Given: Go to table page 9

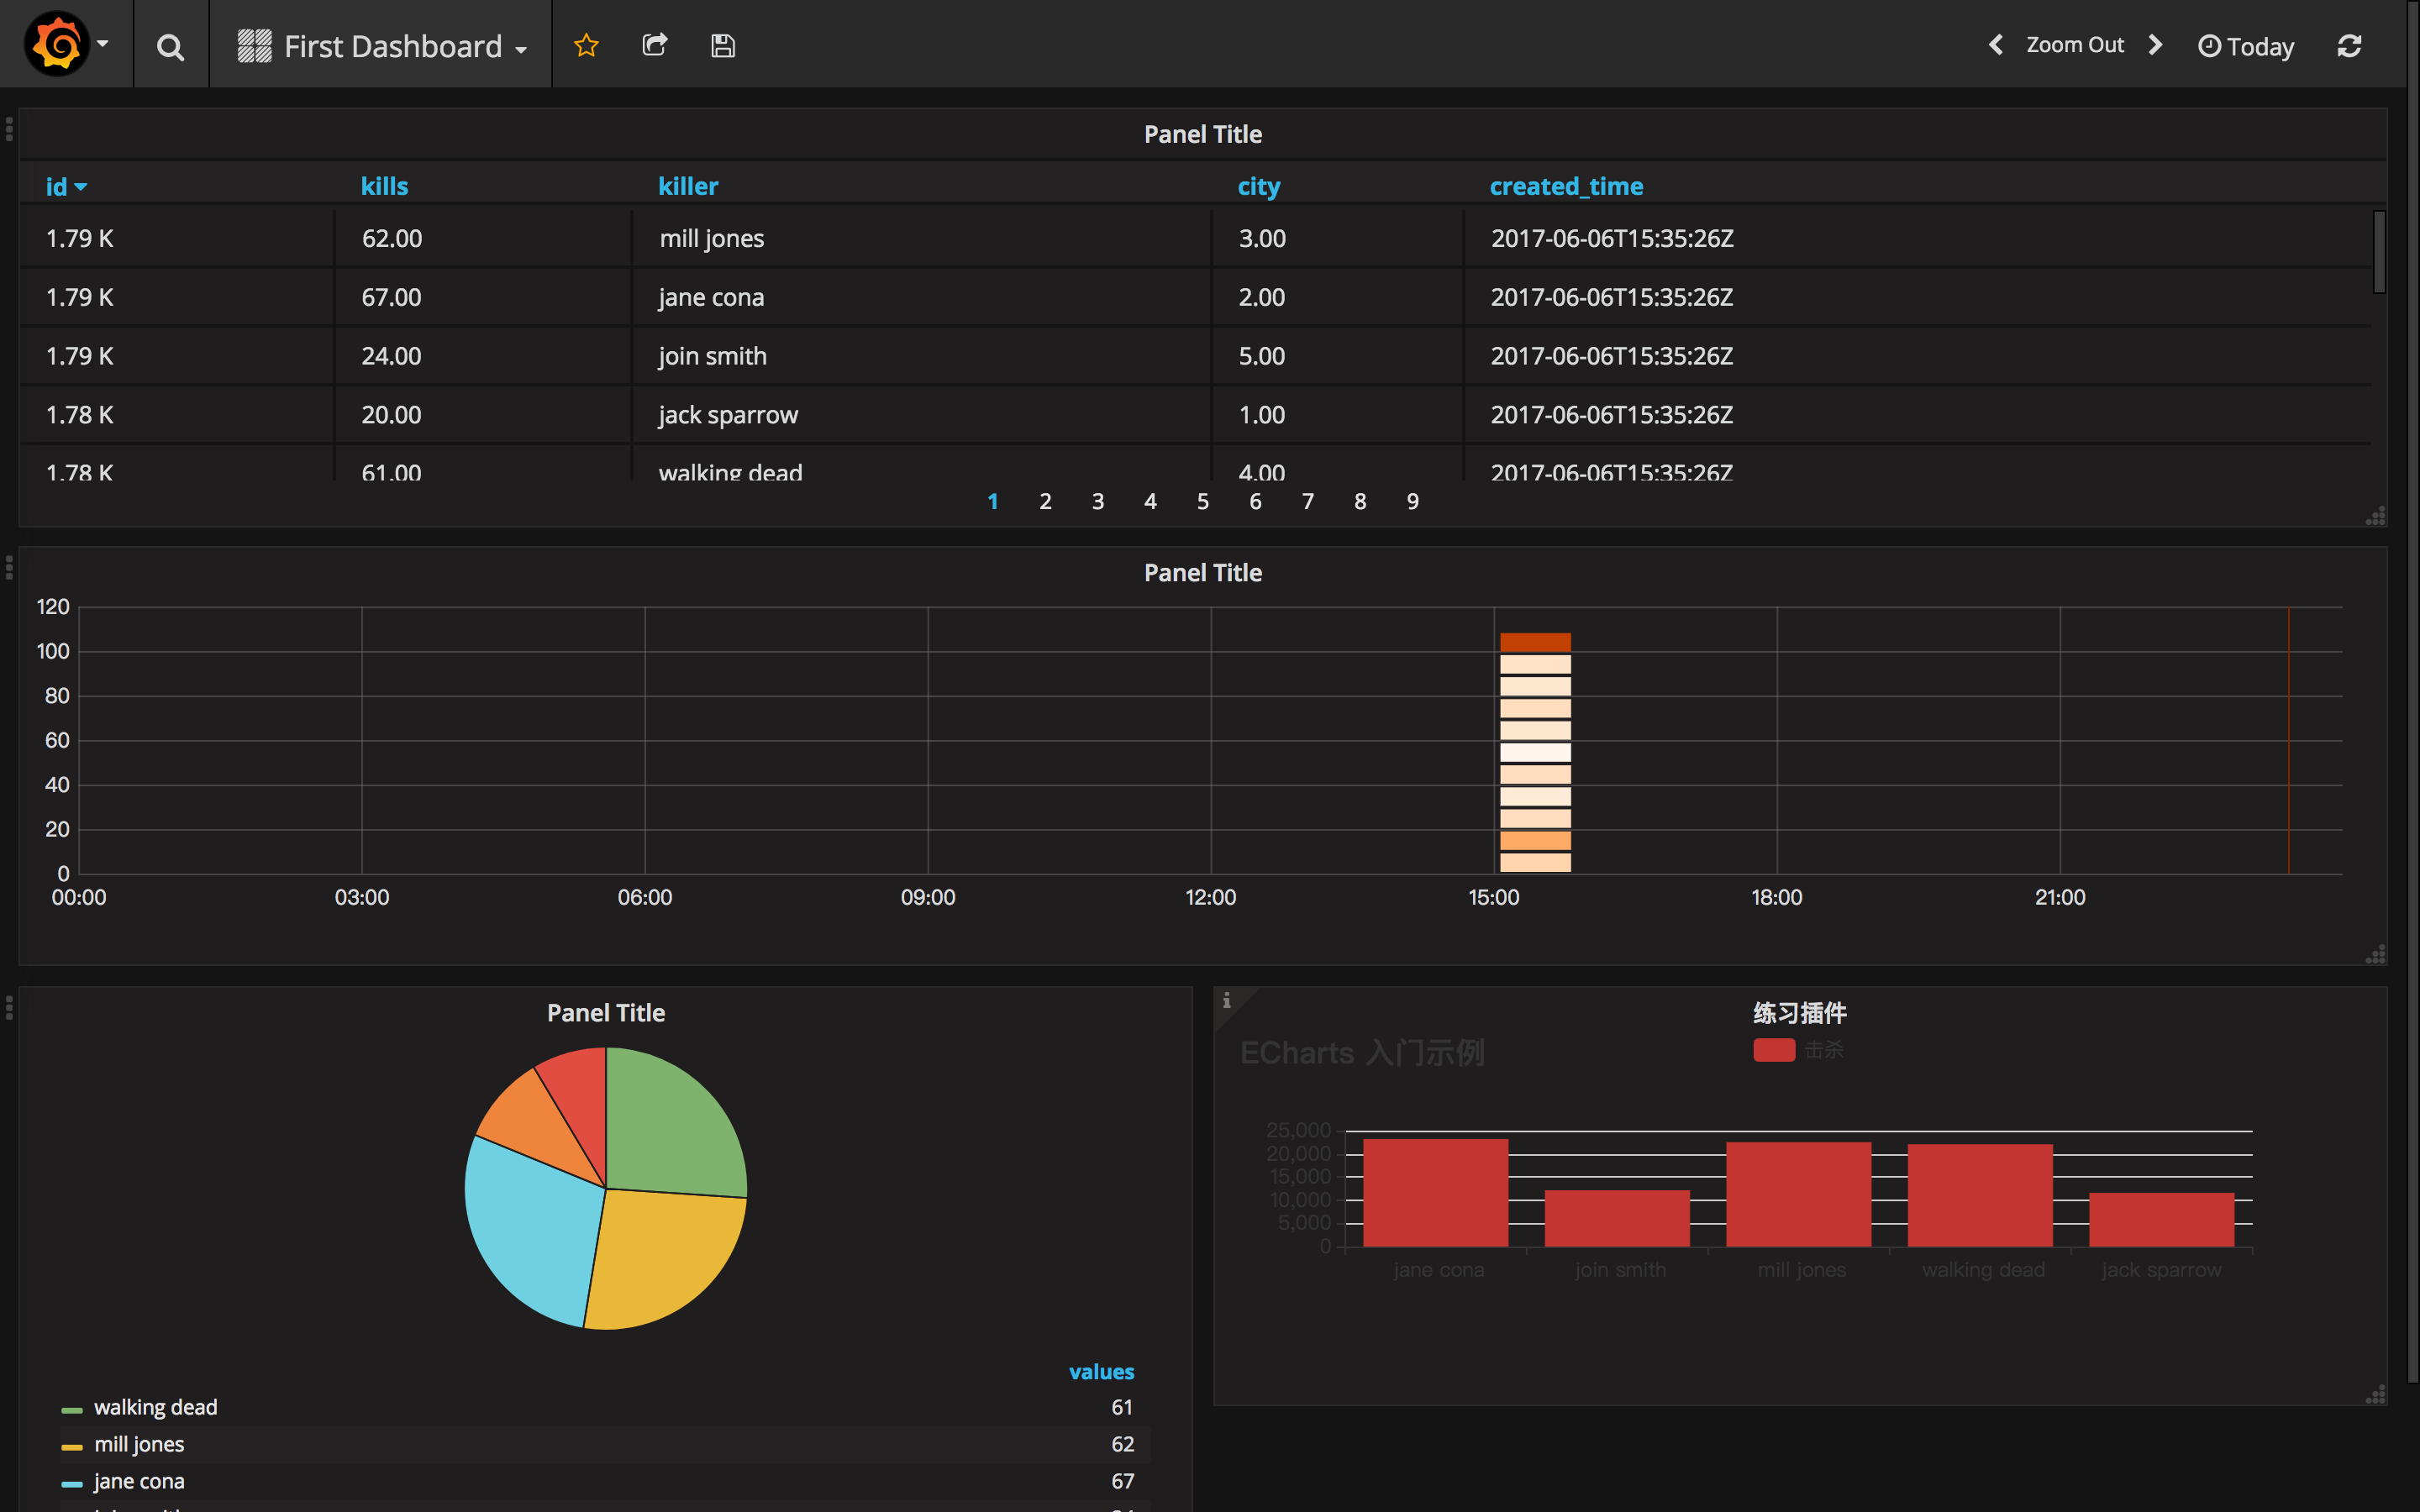Looking at the screenshot, I should tap(1412, 501).
